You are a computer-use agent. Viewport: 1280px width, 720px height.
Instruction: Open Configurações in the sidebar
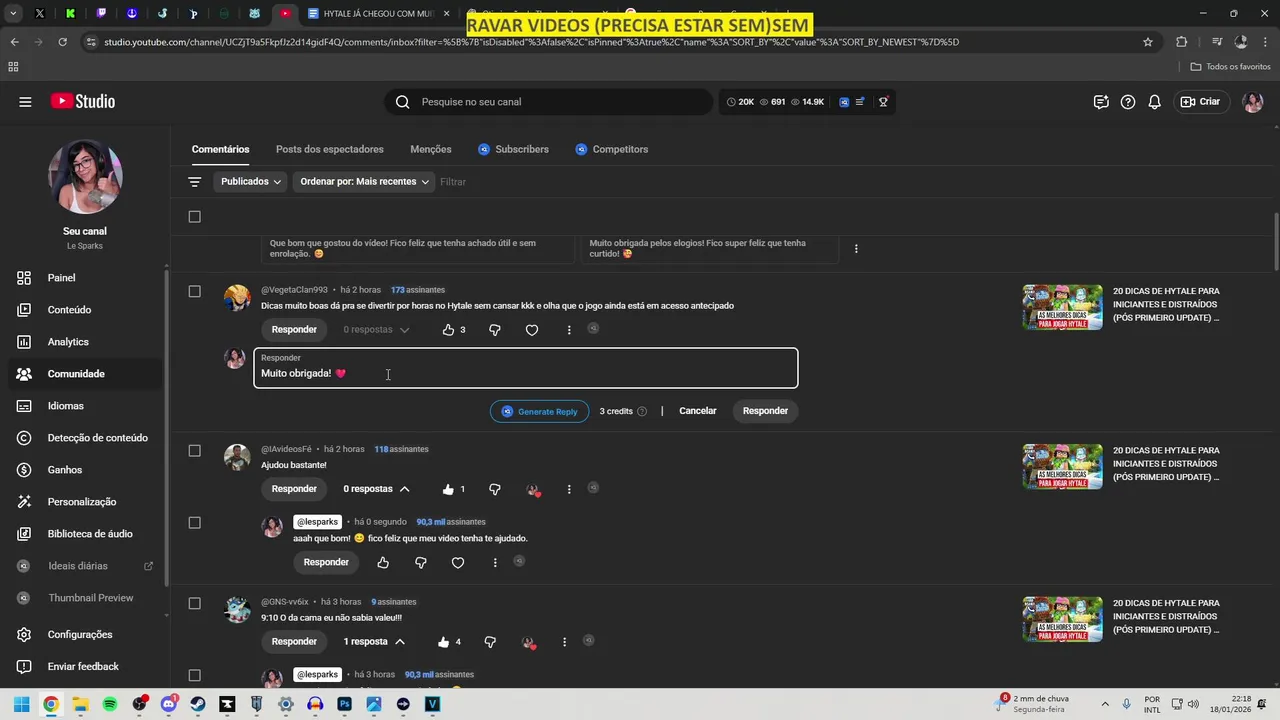click(85, 635)
